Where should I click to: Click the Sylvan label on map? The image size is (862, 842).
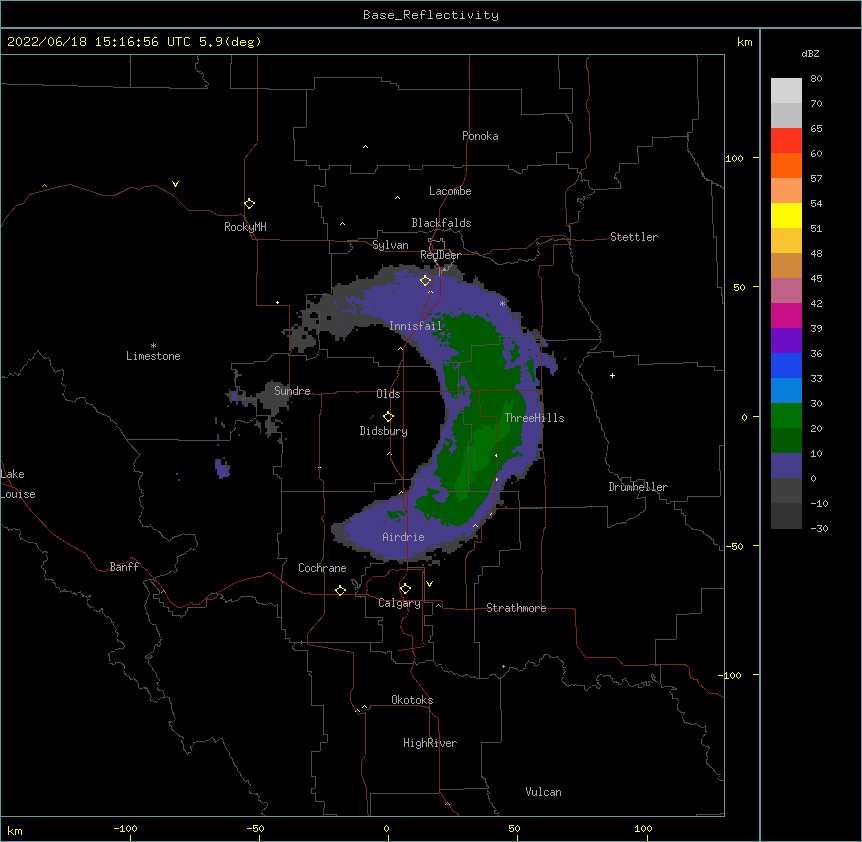(x=390, y=245)
